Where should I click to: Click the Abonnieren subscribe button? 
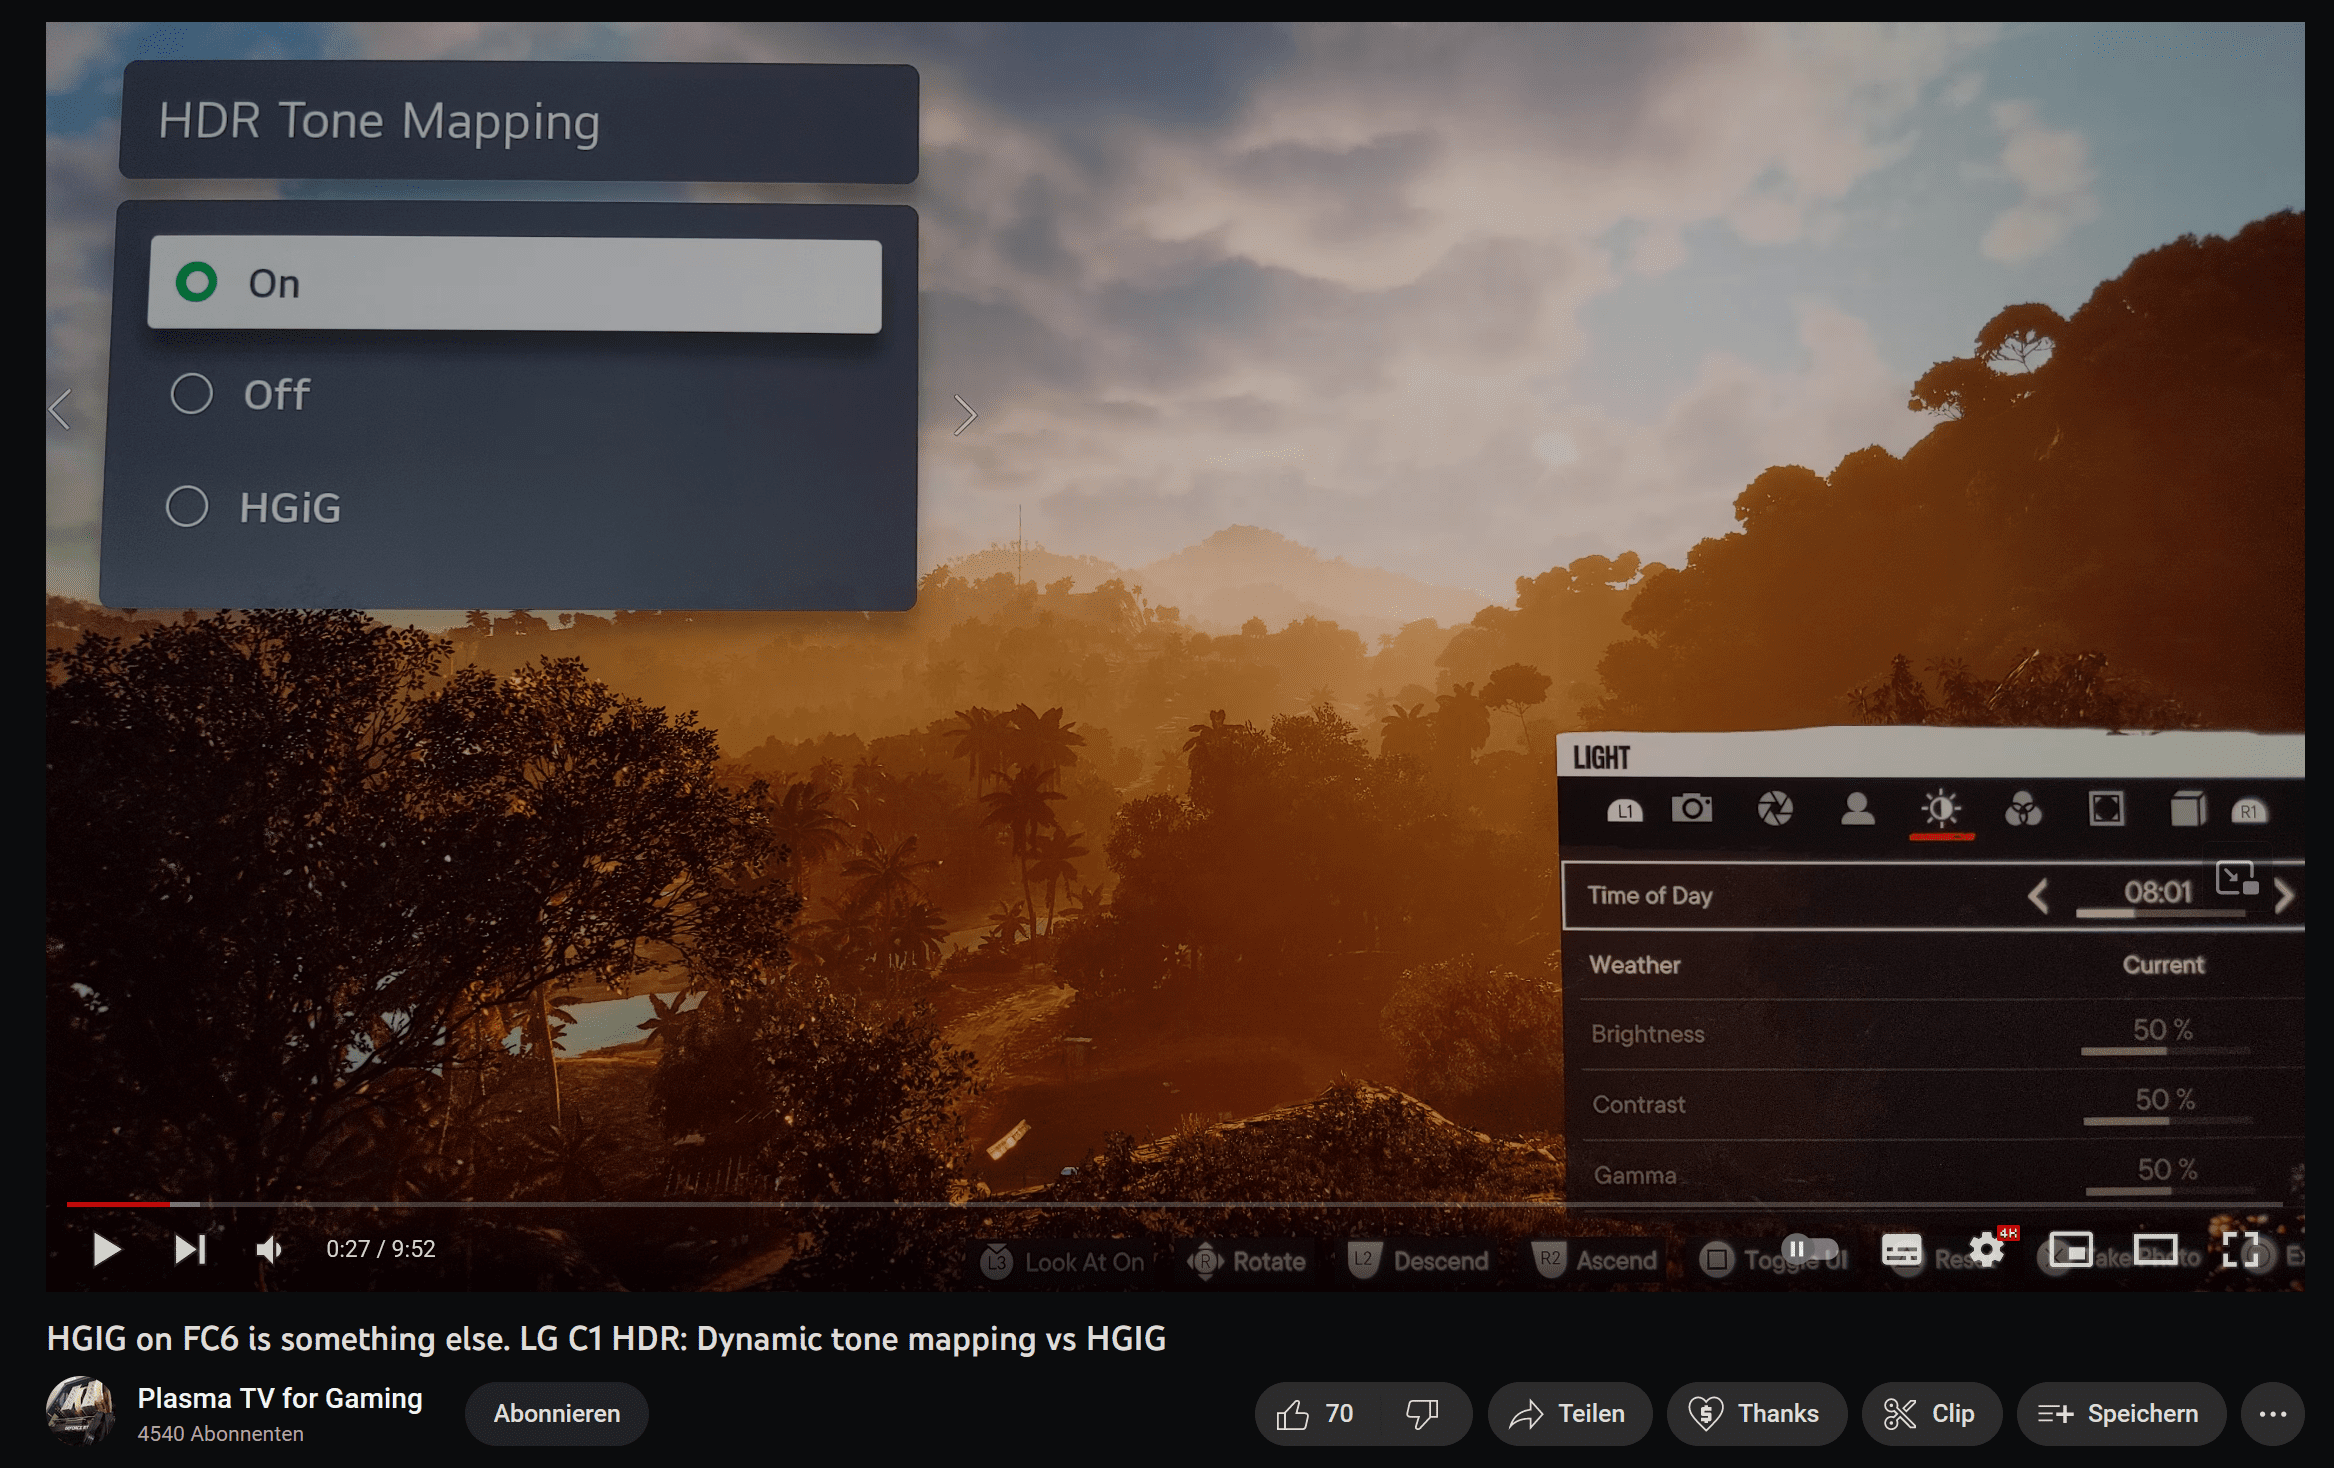click(556, 1413)
